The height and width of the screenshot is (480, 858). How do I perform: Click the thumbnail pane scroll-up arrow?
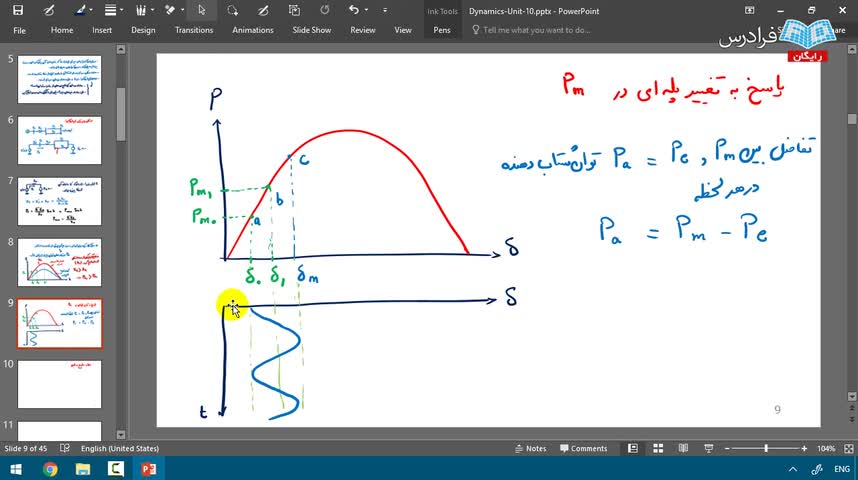click(x=121, y=50)
